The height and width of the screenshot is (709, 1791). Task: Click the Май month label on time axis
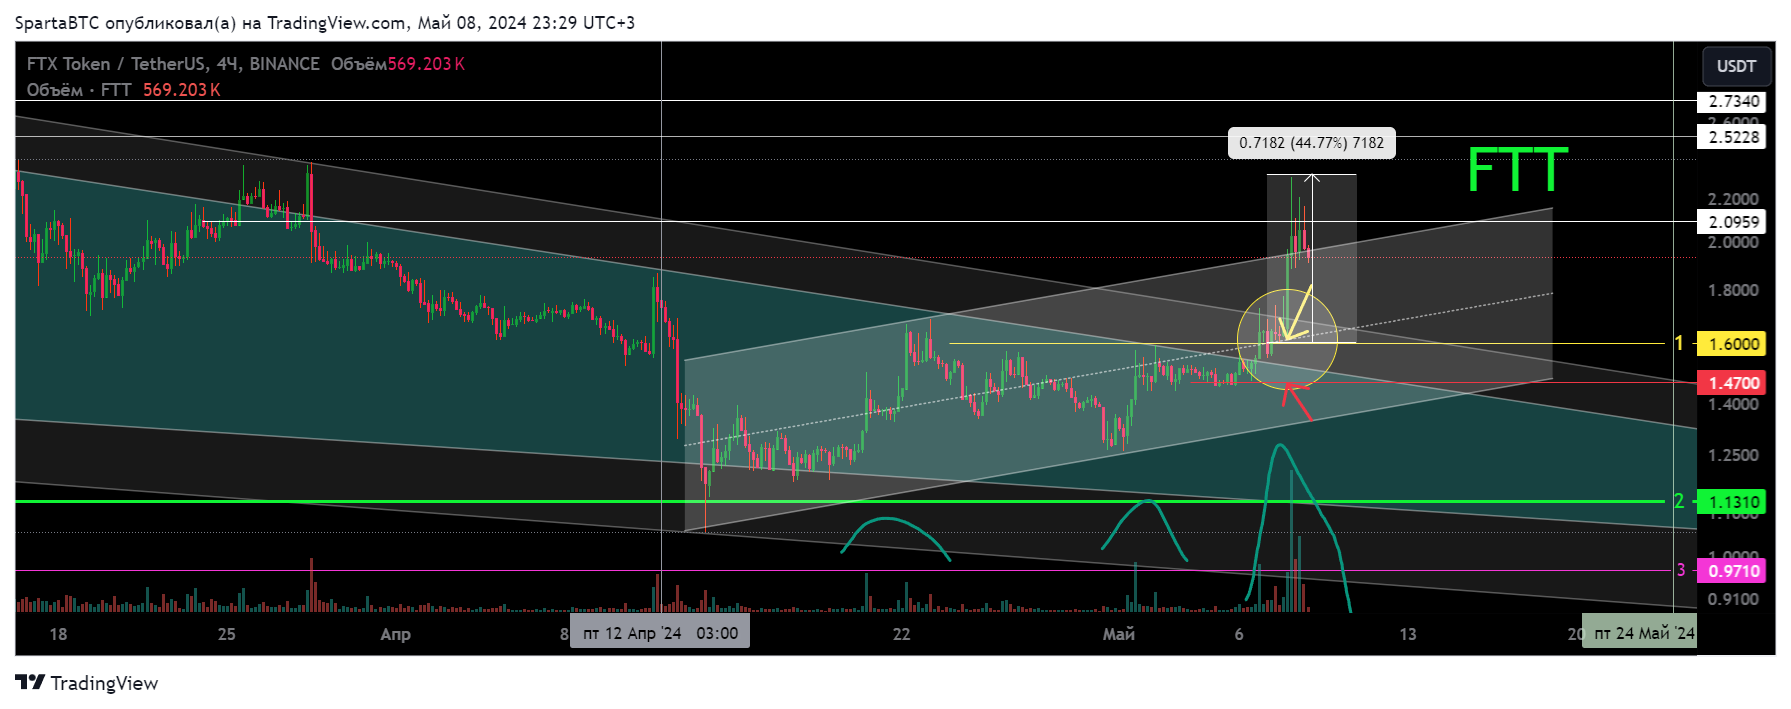click(1118, 634)
